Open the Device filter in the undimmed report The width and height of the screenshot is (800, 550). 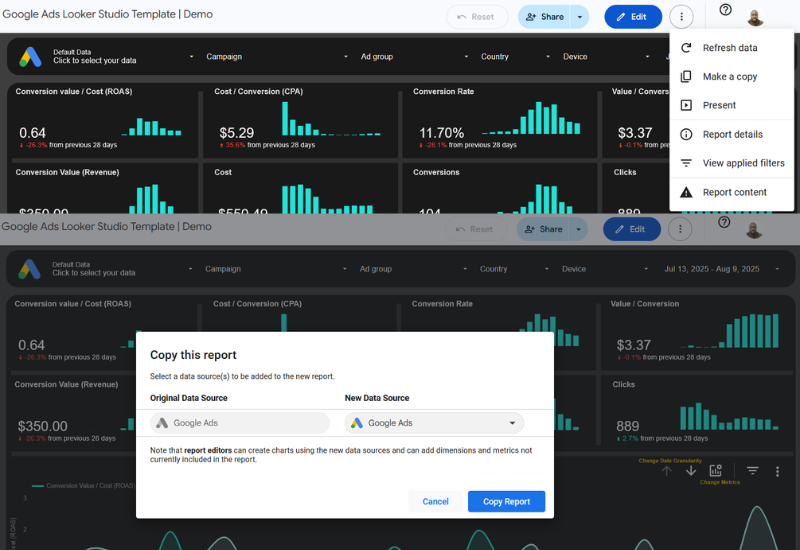tap(606, 57)
